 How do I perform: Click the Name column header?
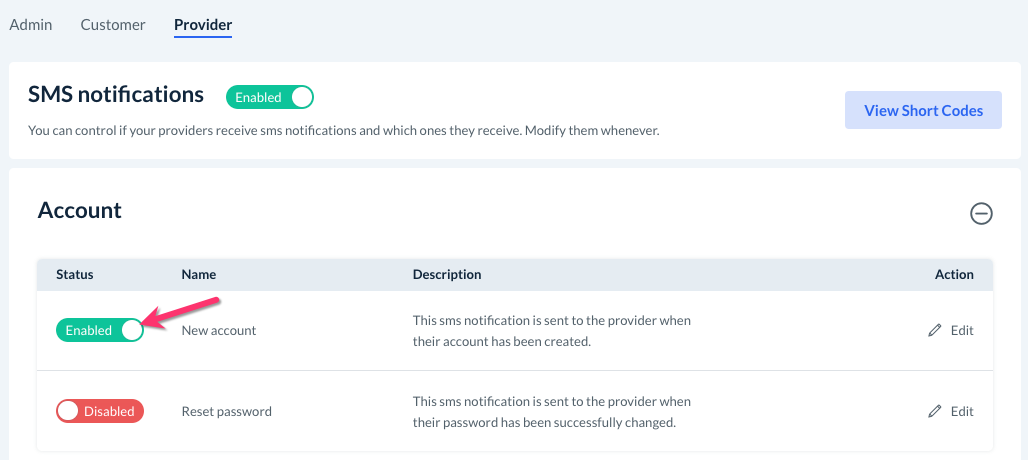[199, 274]
